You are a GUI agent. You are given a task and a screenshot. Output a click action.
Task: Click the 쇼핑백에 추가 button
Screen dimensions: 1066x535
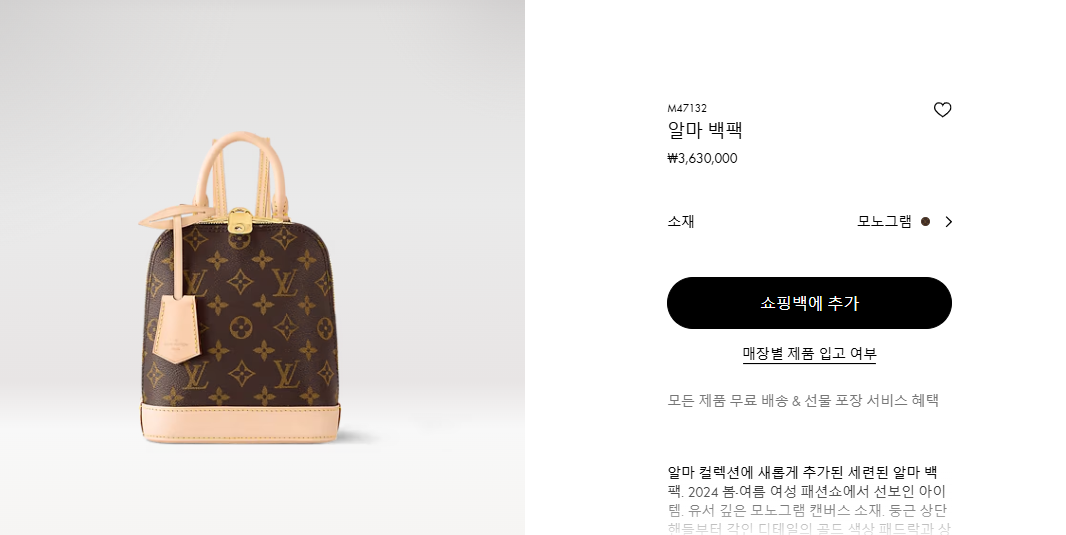(809, 303)
